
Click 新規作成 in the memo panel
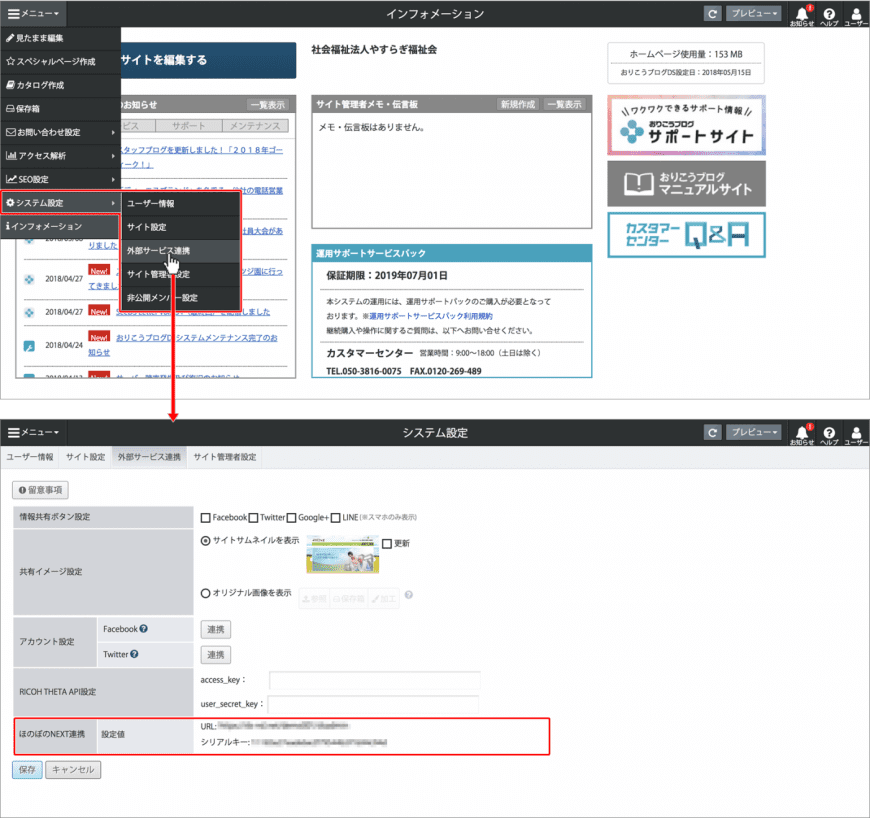coord(518,104)
